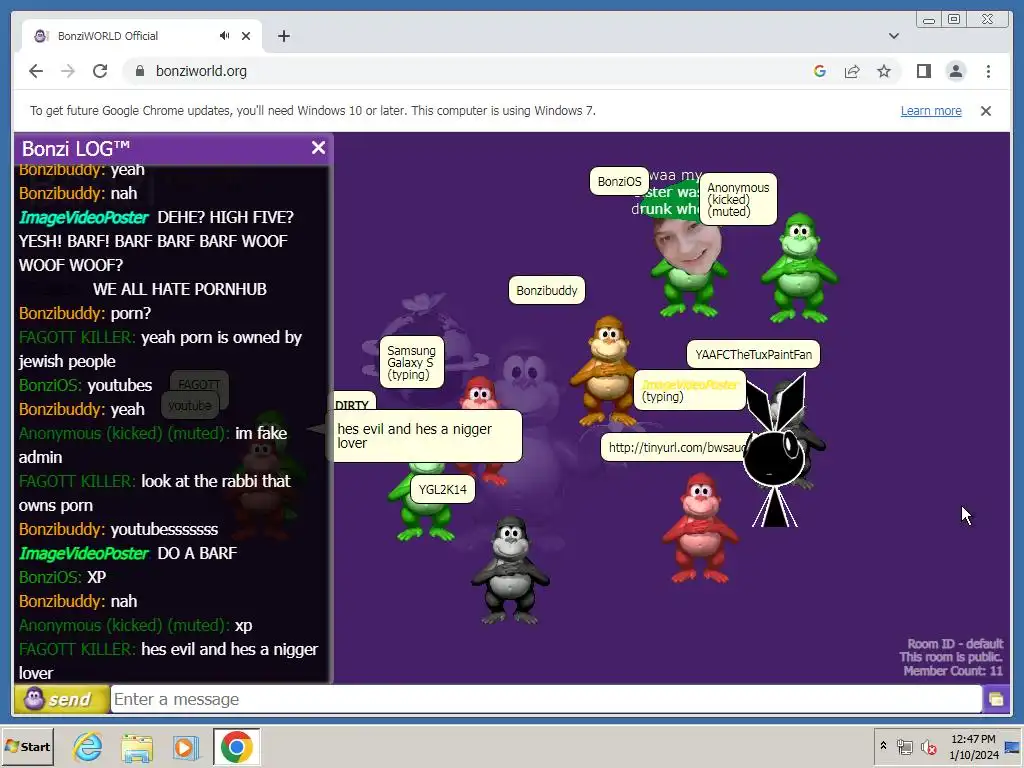Screen dimensions: 1024x768
Task: Go forward to the next page
Action: click(68, 71)
